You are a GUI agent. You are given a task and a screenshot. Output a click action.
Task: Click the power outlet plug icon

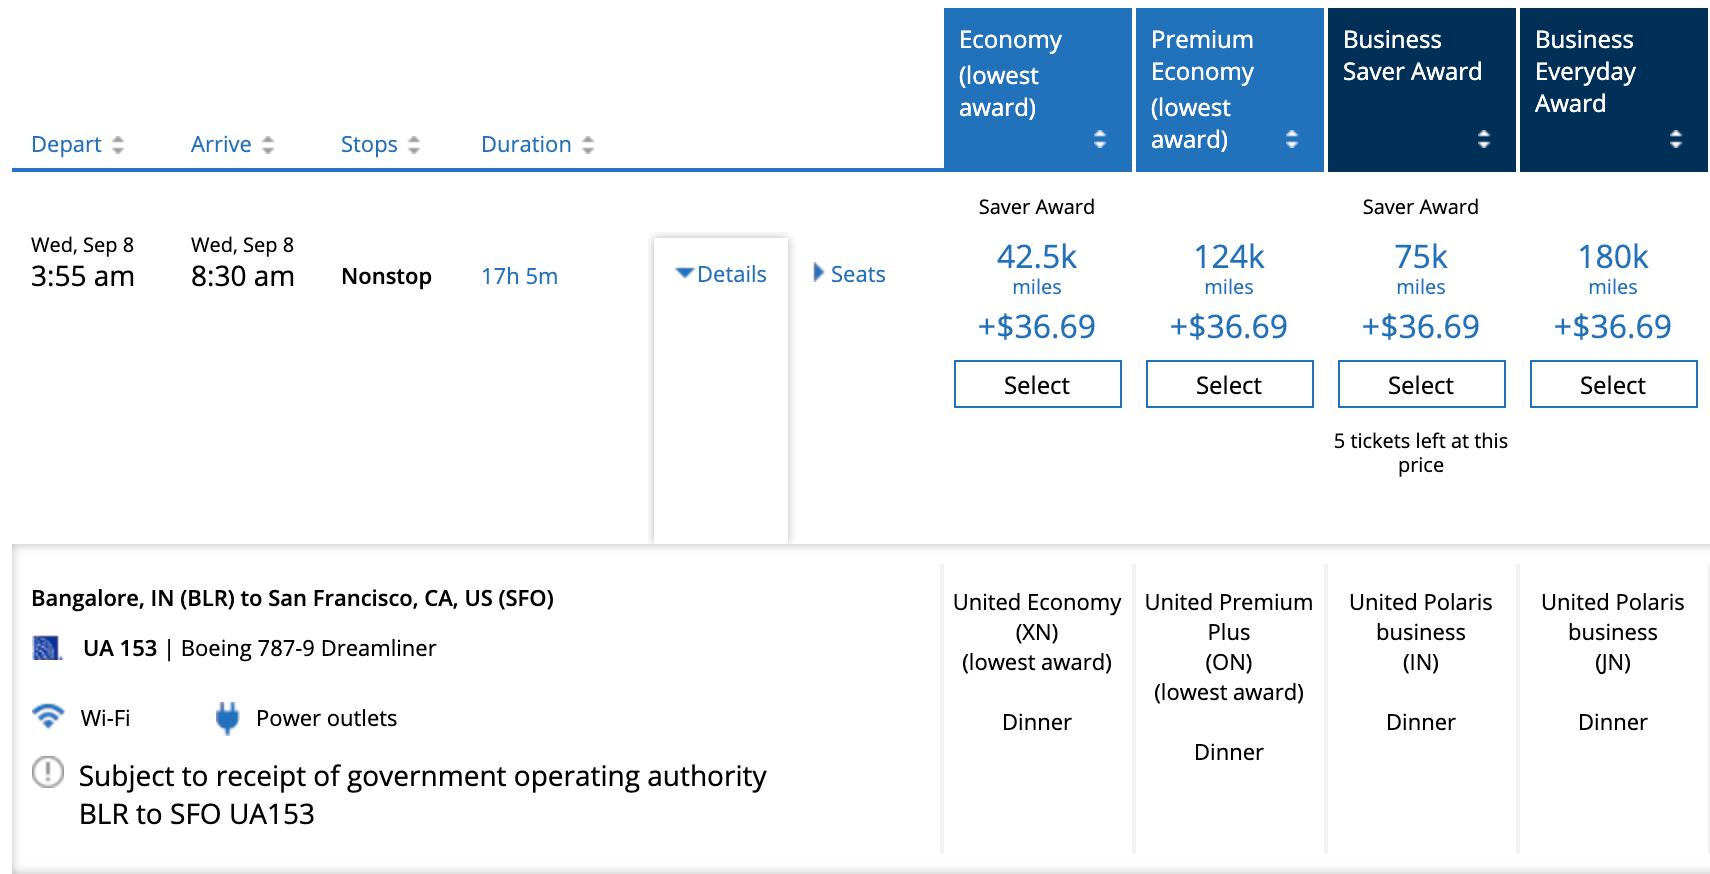click(x=227, y=718)
